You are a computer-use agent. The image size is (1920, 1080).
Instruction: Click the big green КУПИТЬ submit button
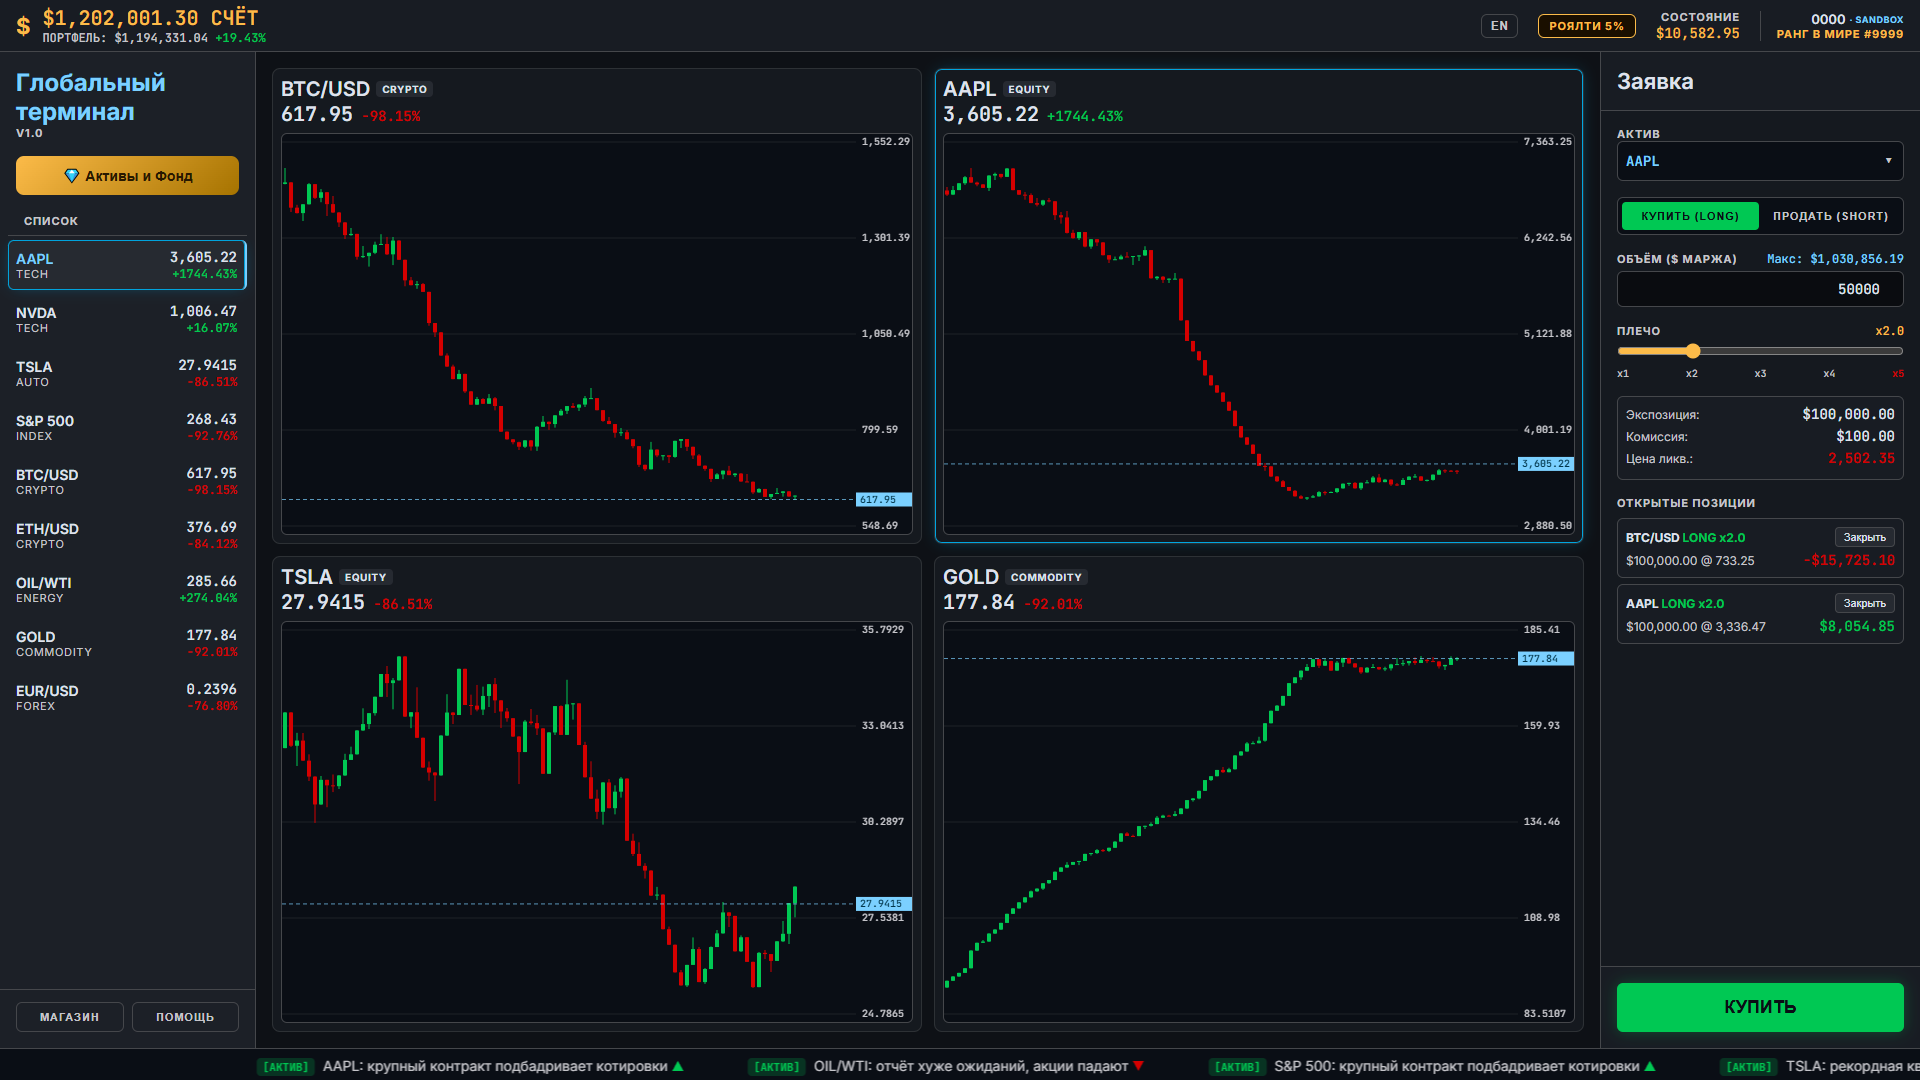[1760, 1007]
